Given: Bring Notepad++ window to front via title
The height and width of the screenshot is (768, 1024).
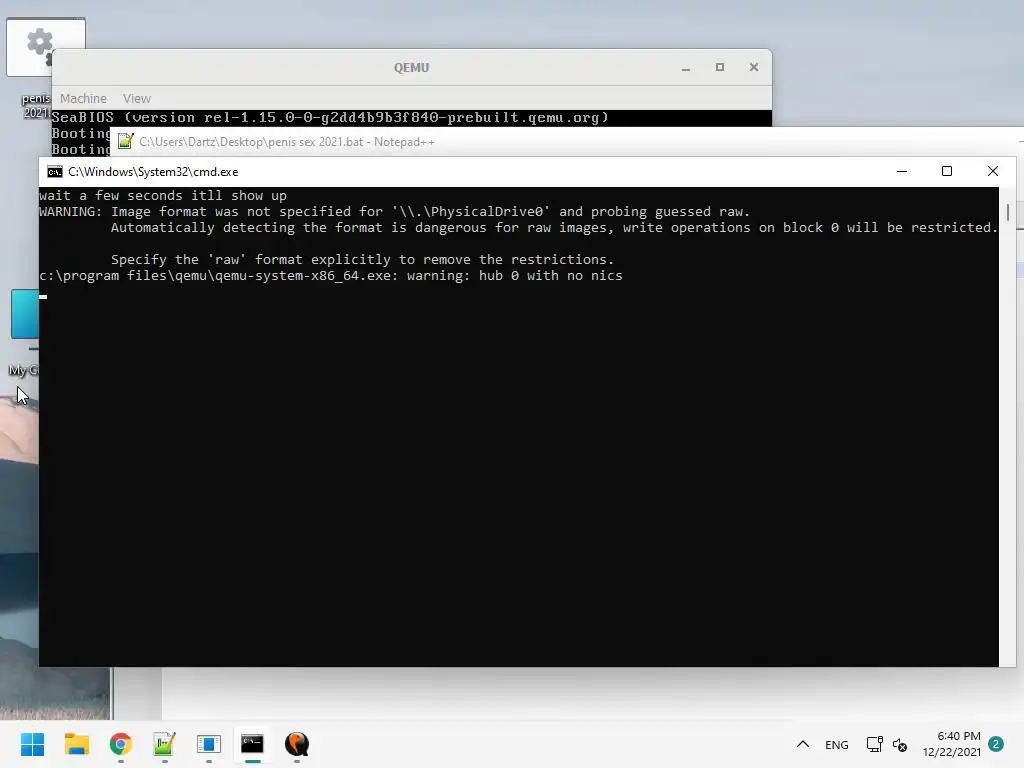Looking at the screenshot, I should [x=287, y=142].
